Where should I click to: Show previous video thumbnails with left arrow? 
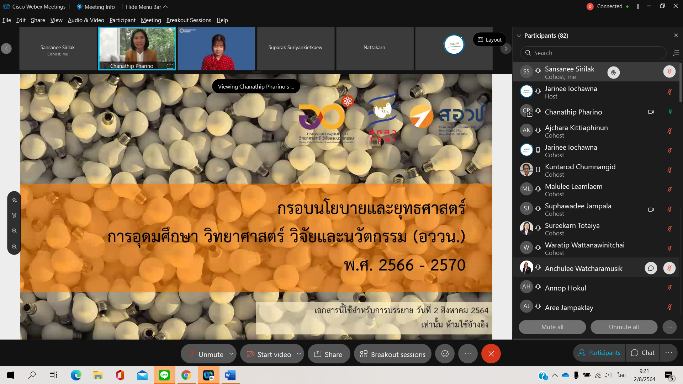coord(6,48)
